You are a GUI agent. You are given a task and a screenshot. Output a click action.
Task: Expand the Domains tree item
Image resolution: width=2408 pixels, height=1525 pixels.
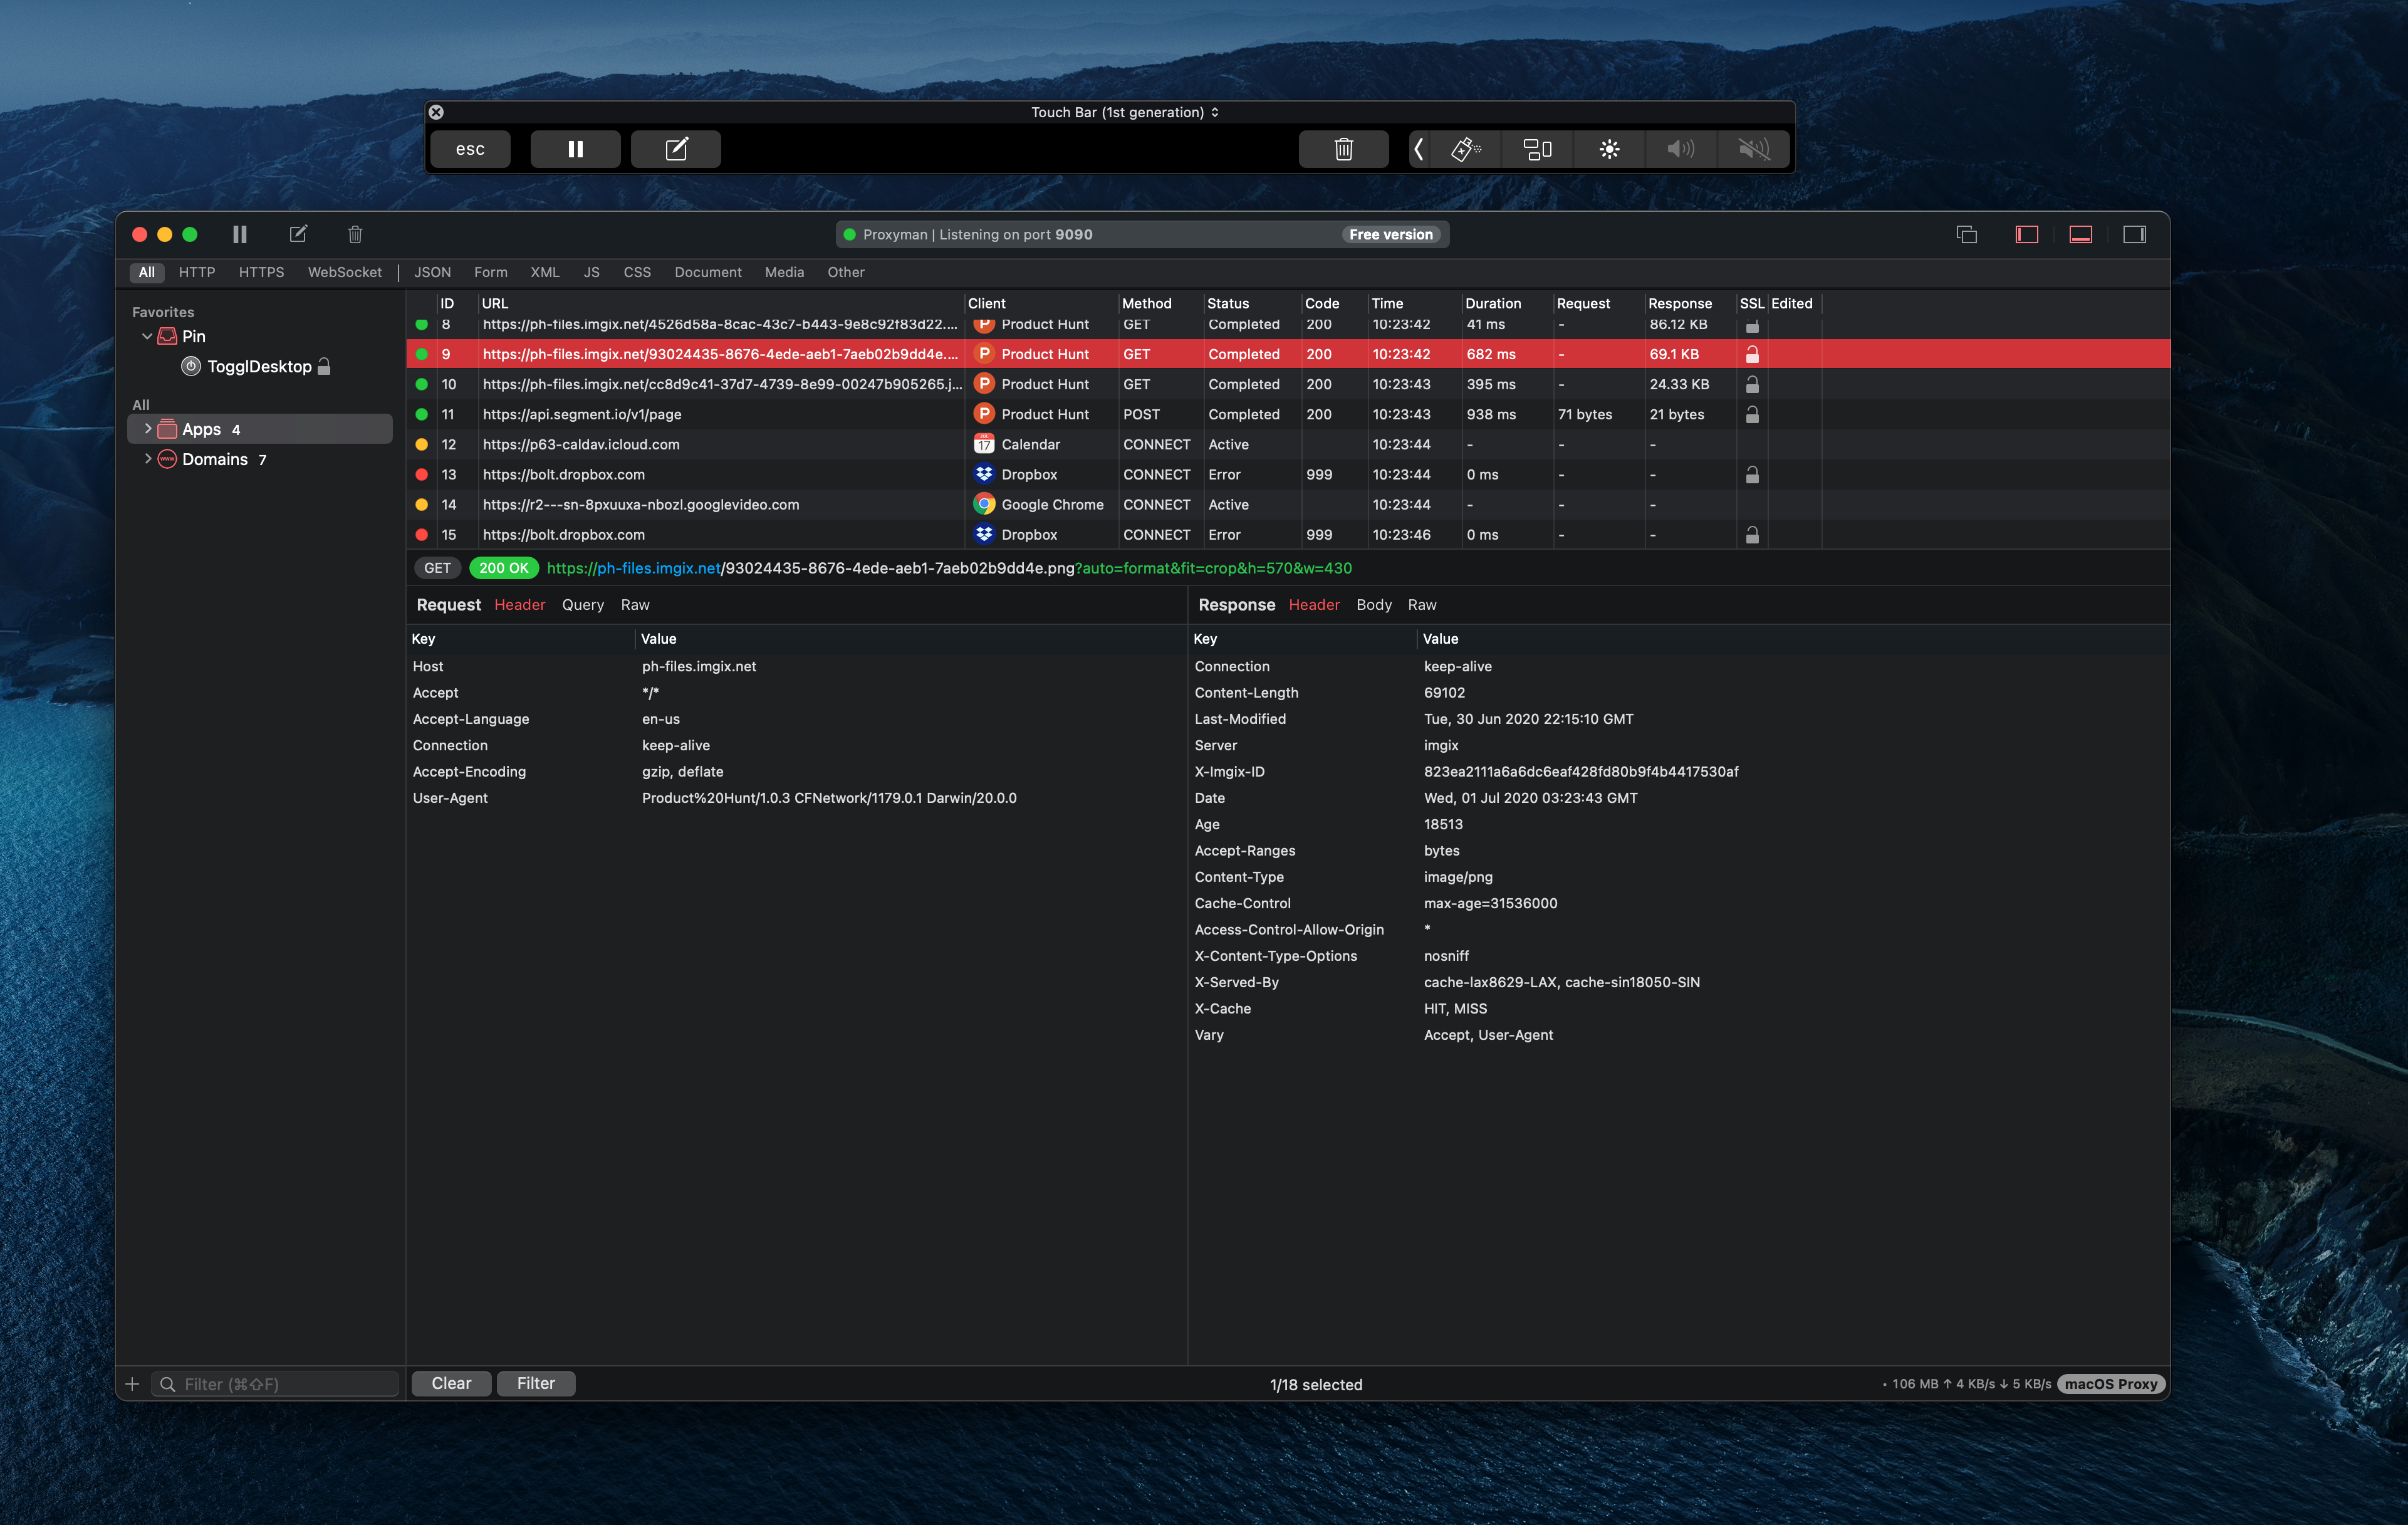click(148, 459)
